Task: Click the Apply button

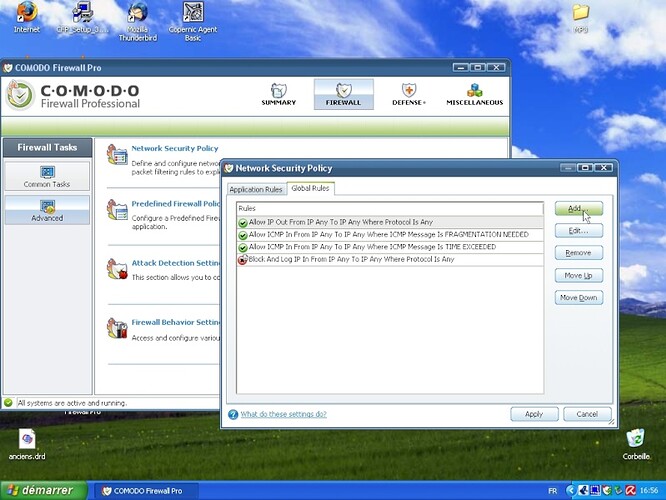Action: point(534,414)
